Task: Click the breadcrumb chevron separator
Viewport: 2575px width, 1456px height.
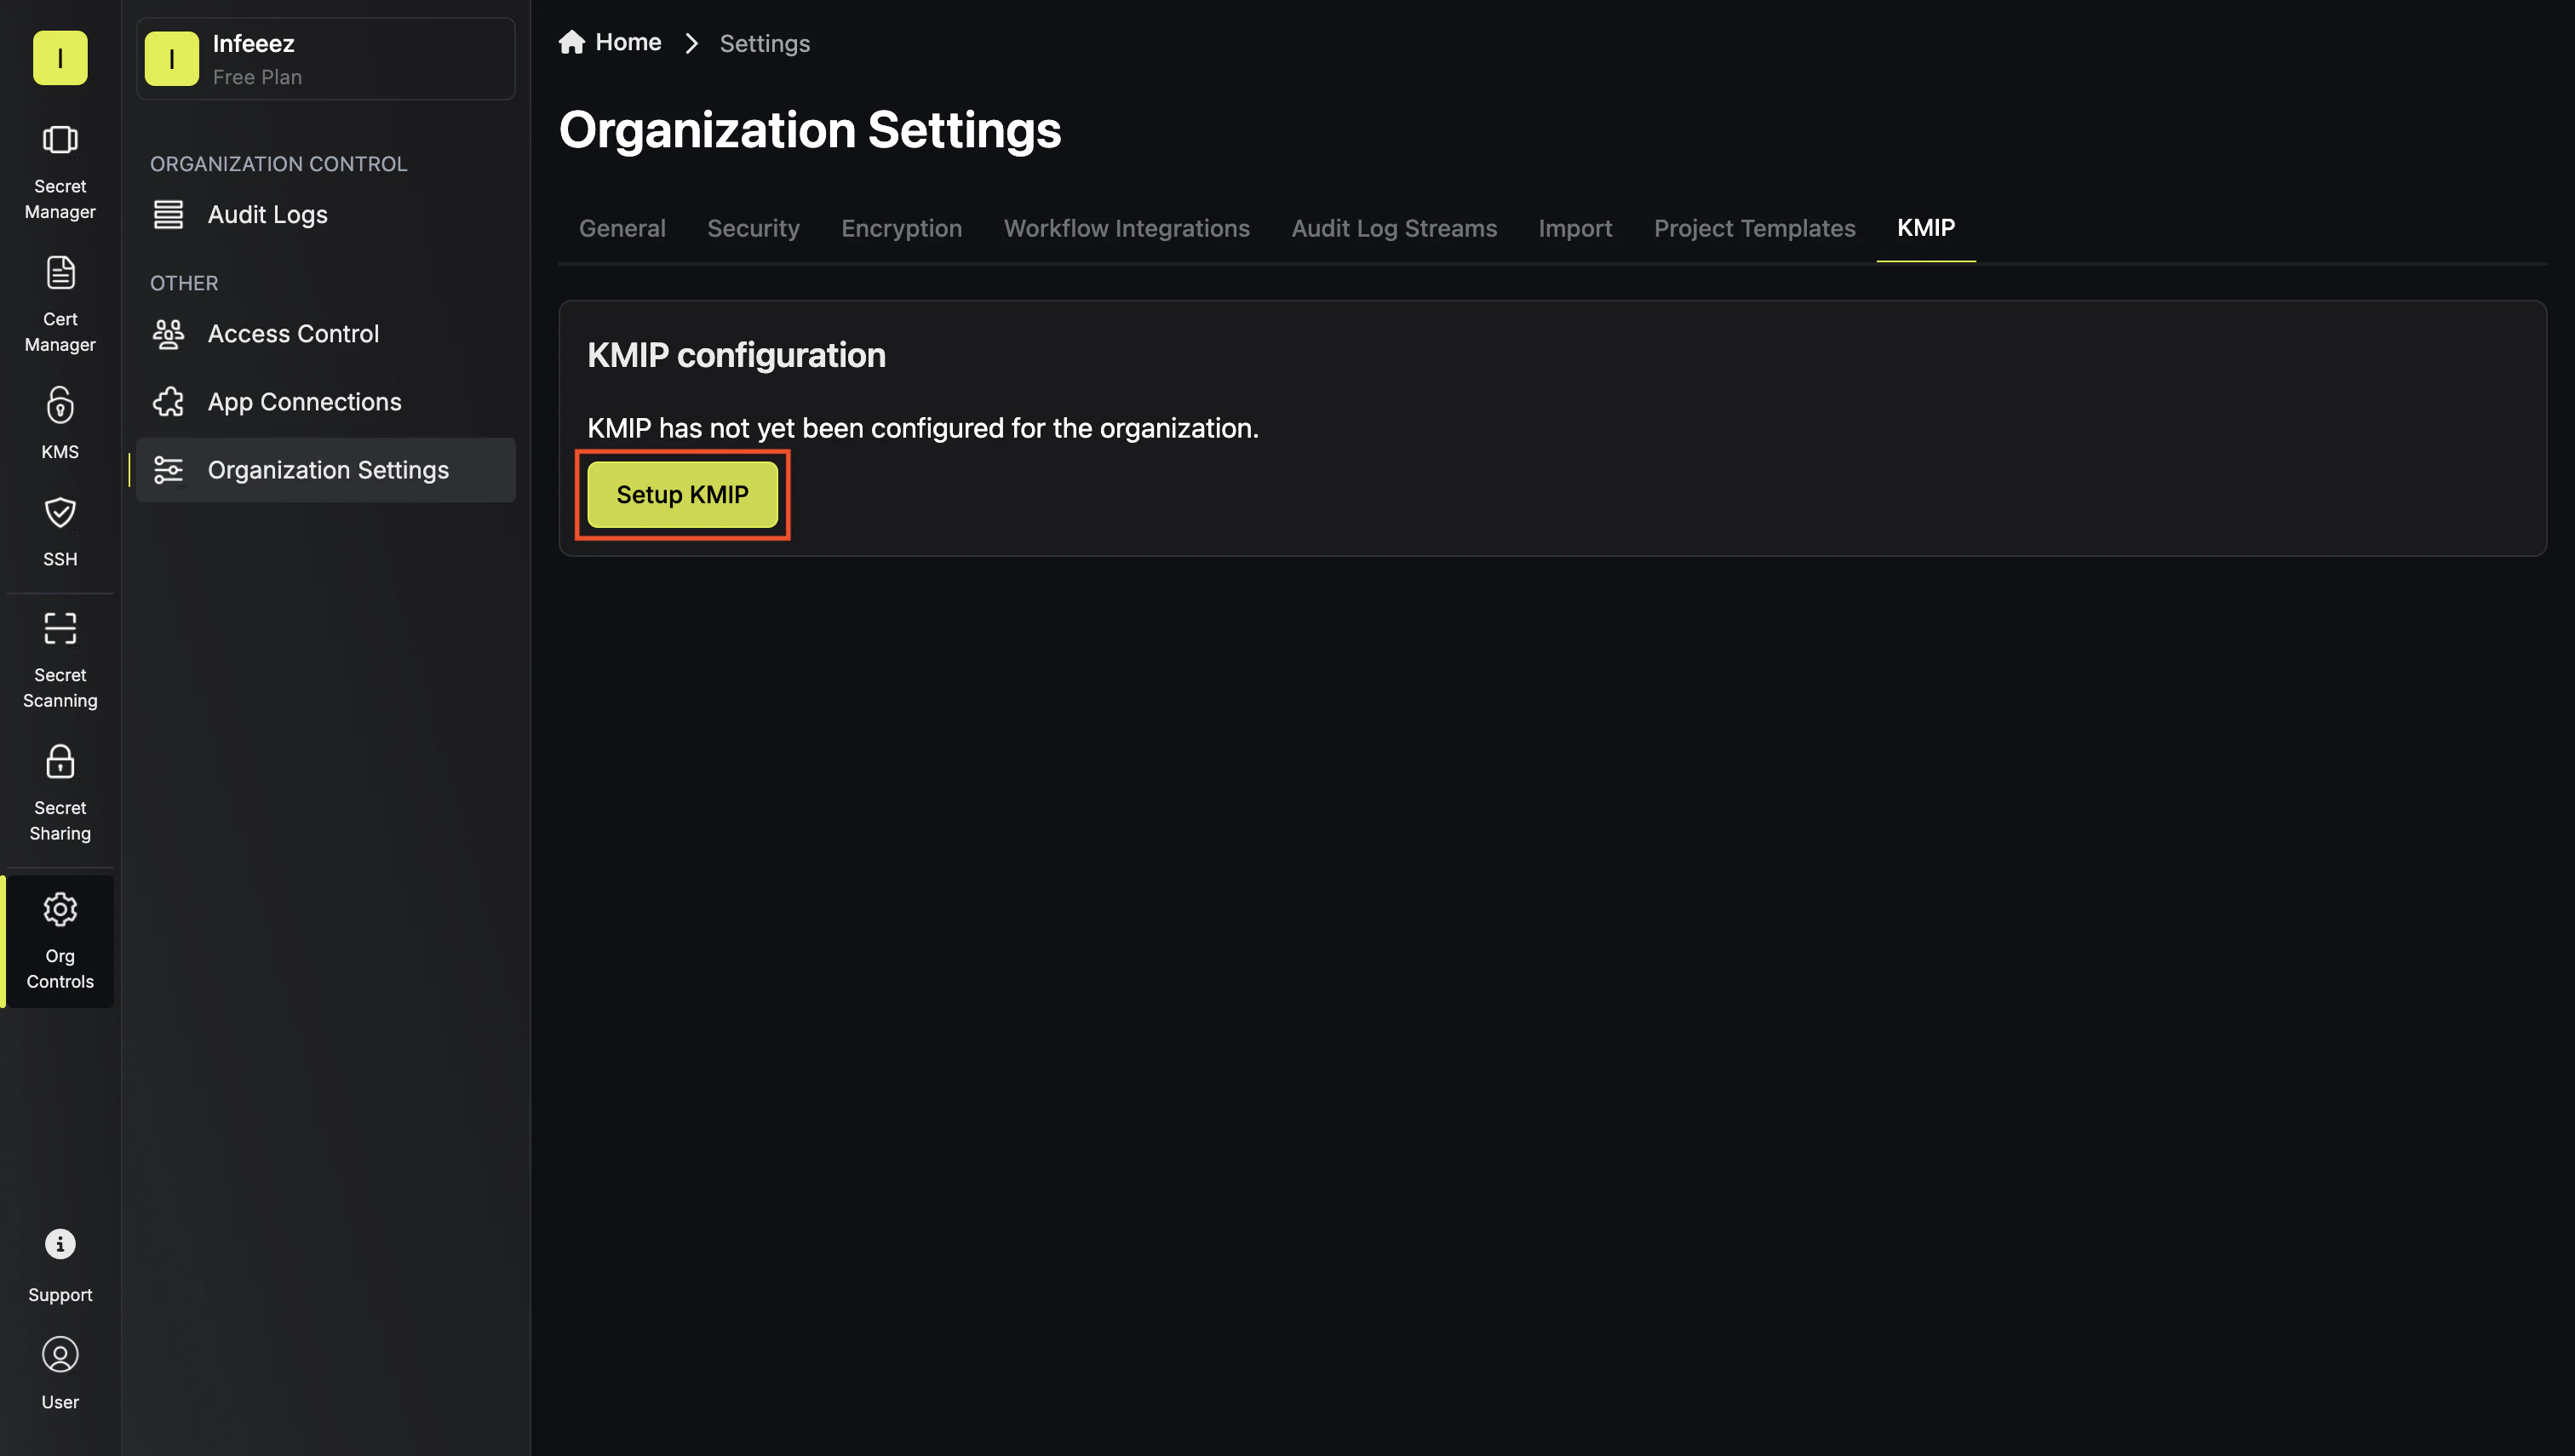Action: click(691, 43)
